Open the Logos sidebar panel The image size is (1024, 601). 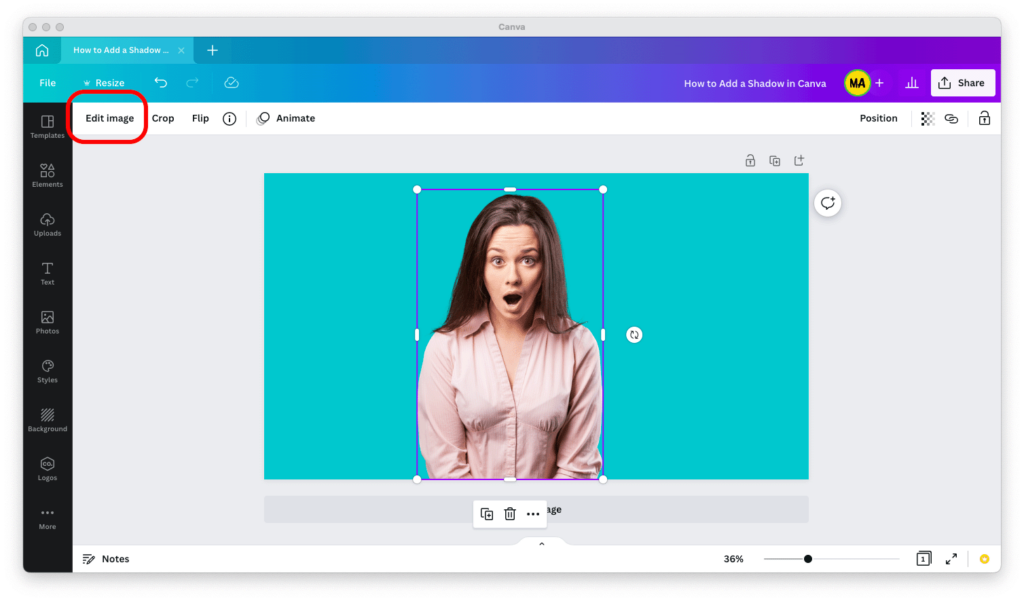48,470
